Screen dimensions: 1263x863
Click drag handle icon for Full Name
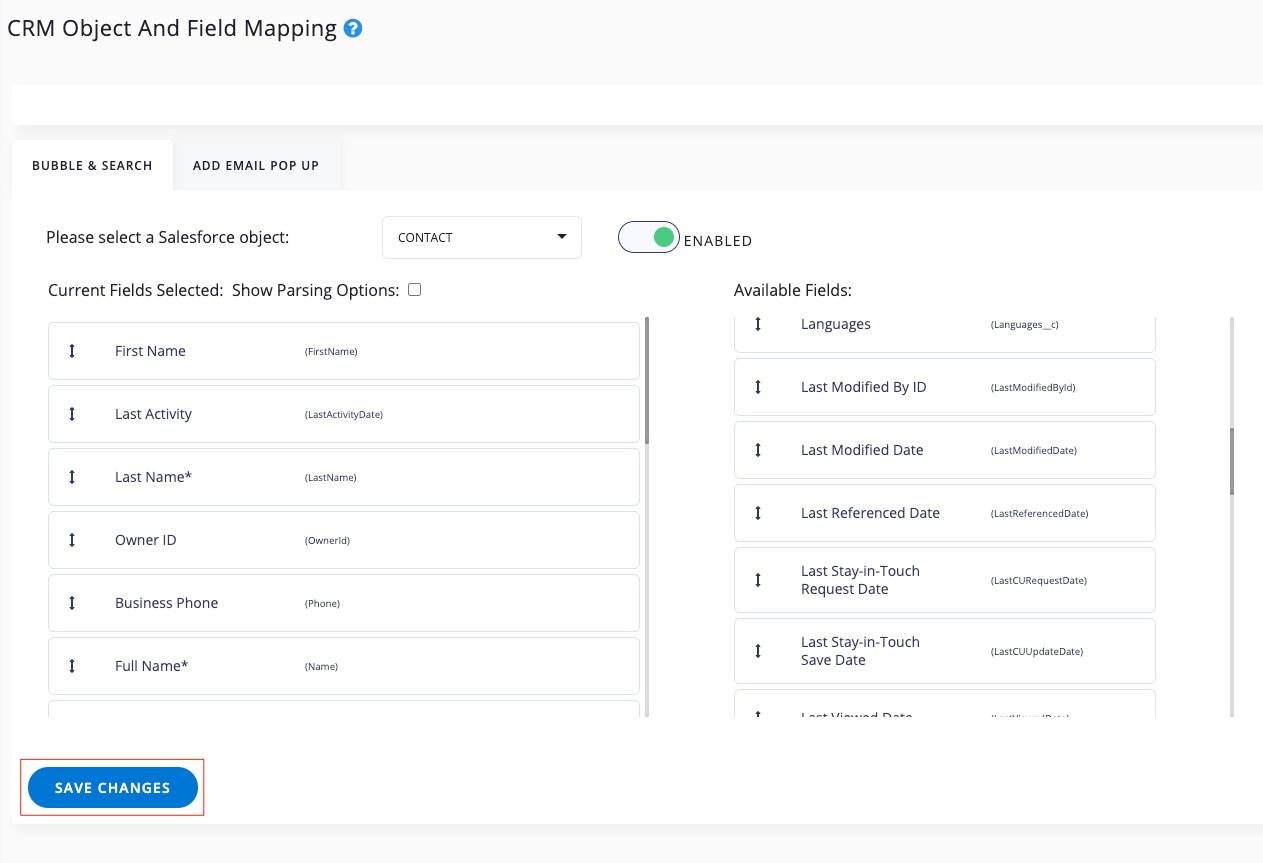tap(72, 666)
